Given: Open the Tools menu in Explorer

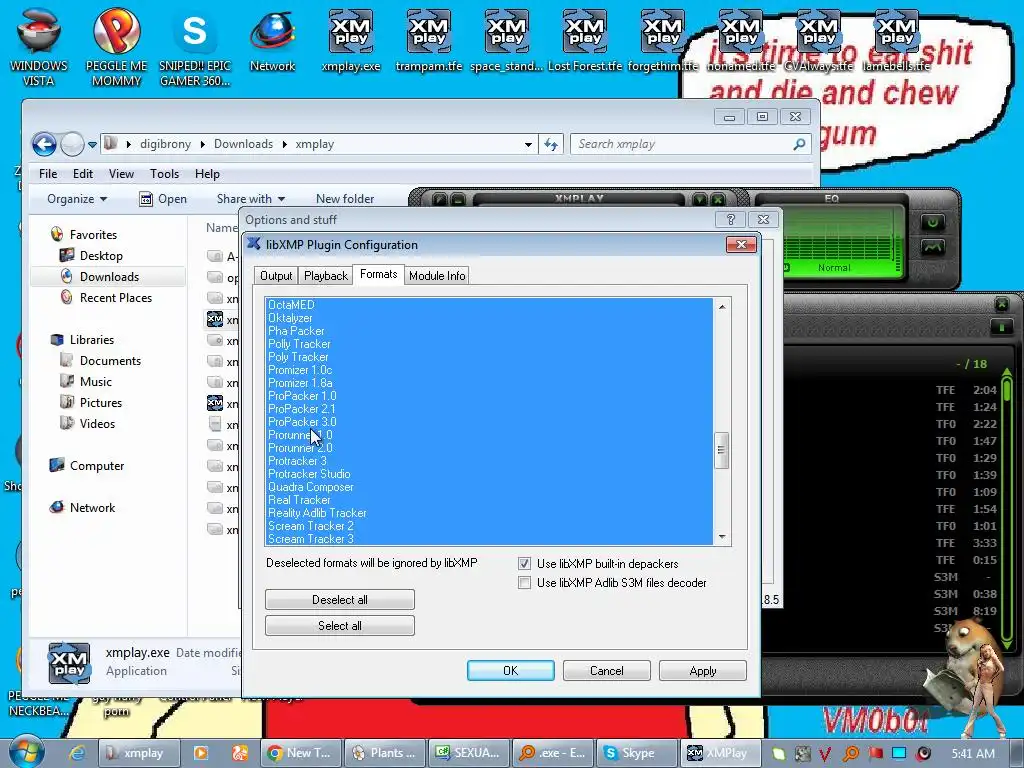Looking at the screenshot, I should 164,174.
